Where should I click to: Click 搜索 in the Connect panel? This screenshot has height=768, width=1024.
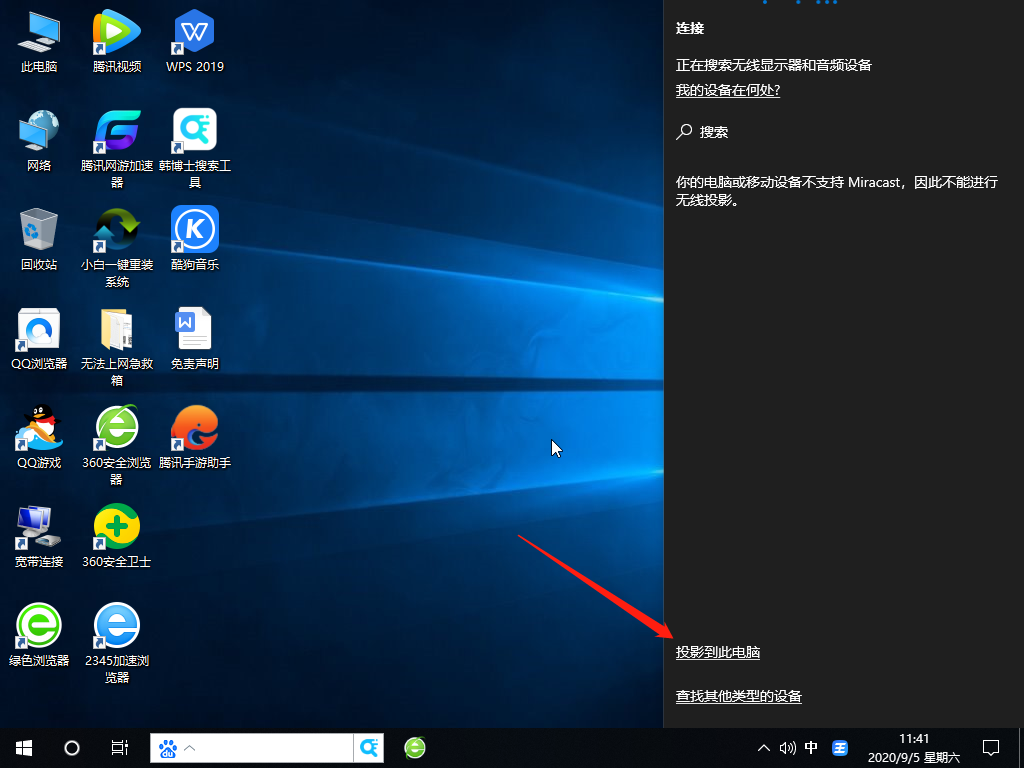pyautogui.click(x=713, y=132)
